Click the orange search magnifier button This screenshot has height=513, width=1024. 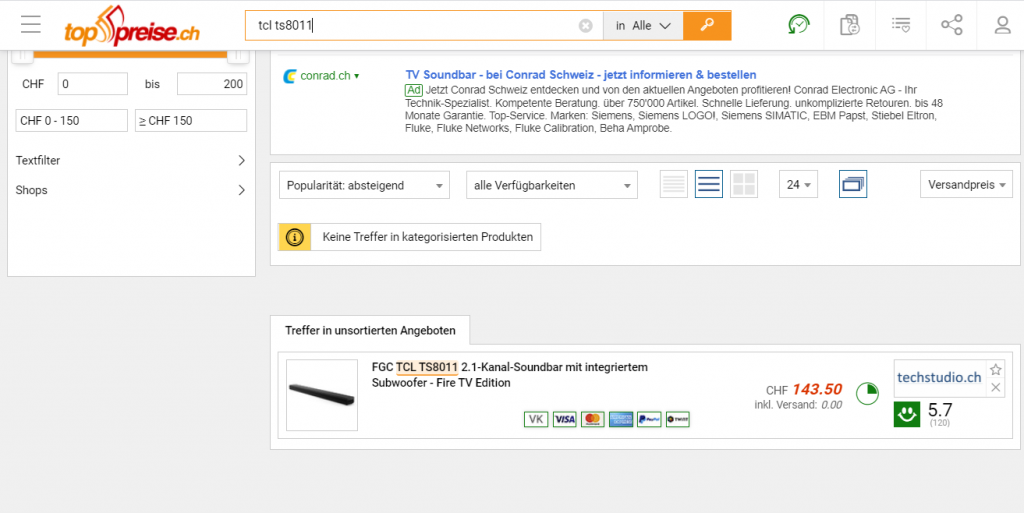coord(707,26)
